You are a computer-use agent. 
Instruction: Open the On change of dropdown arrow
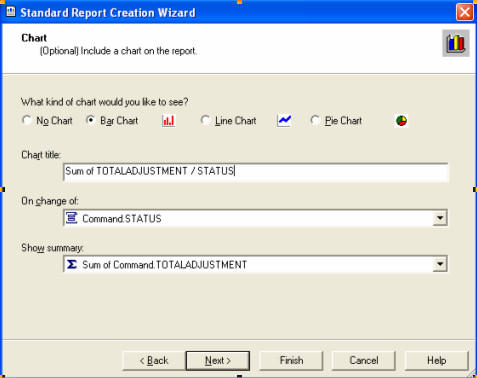click(x=440, y=218)
